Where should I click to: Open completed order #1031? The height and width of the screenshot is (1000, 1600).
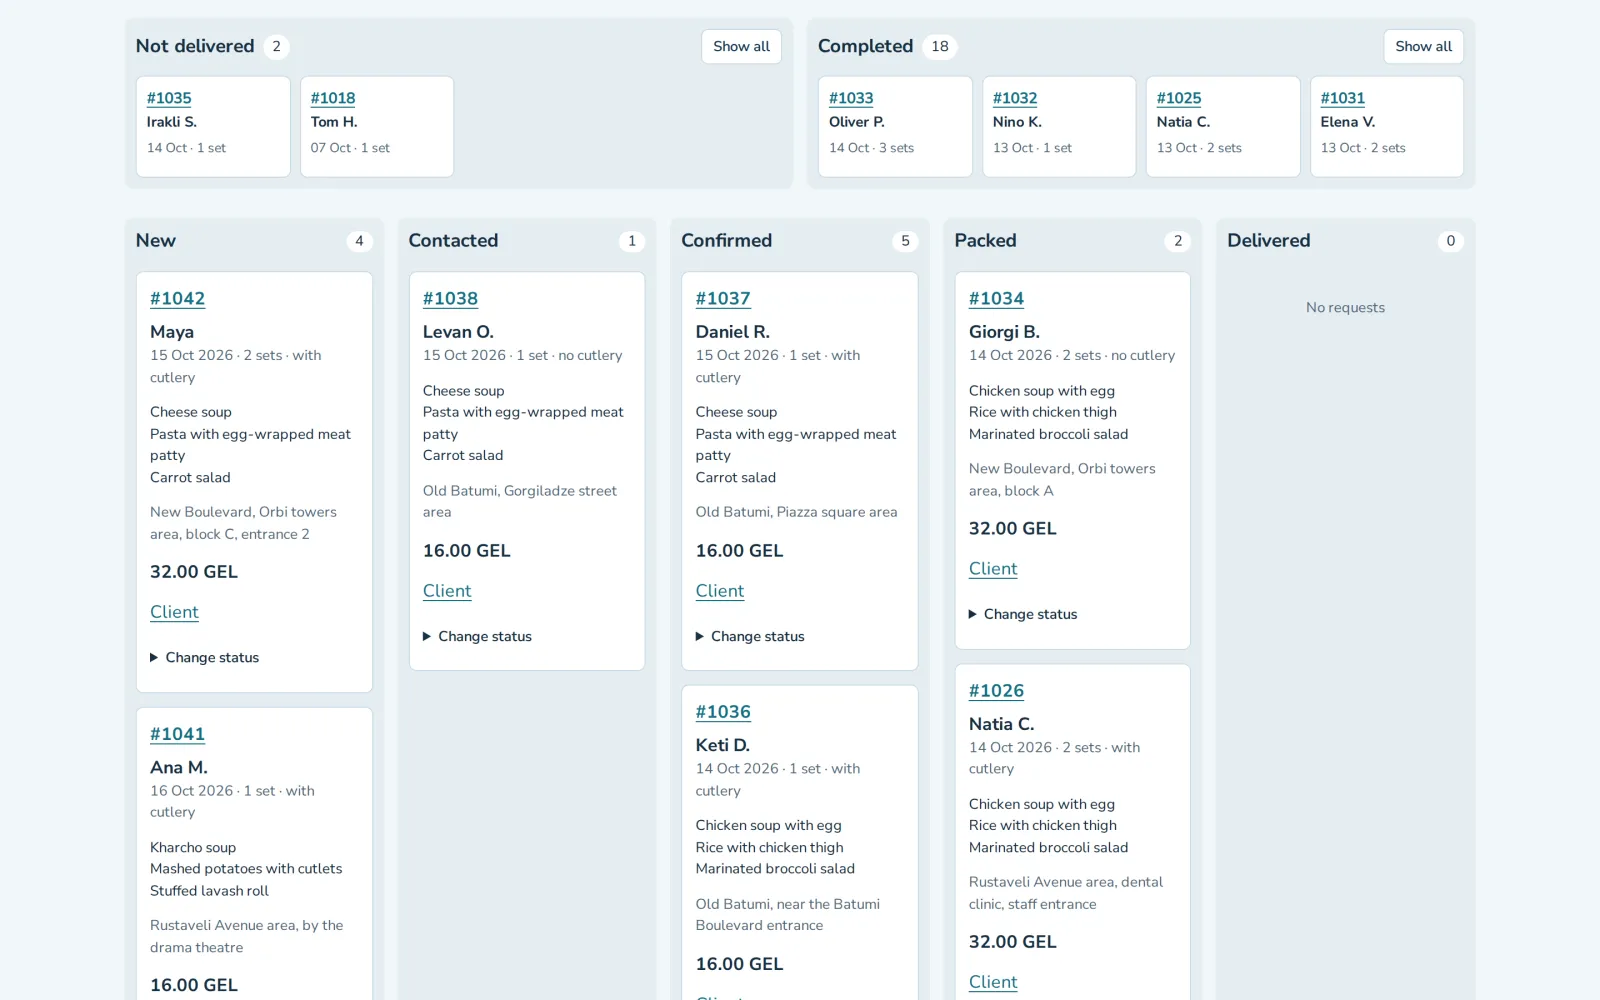(1343, 98)
